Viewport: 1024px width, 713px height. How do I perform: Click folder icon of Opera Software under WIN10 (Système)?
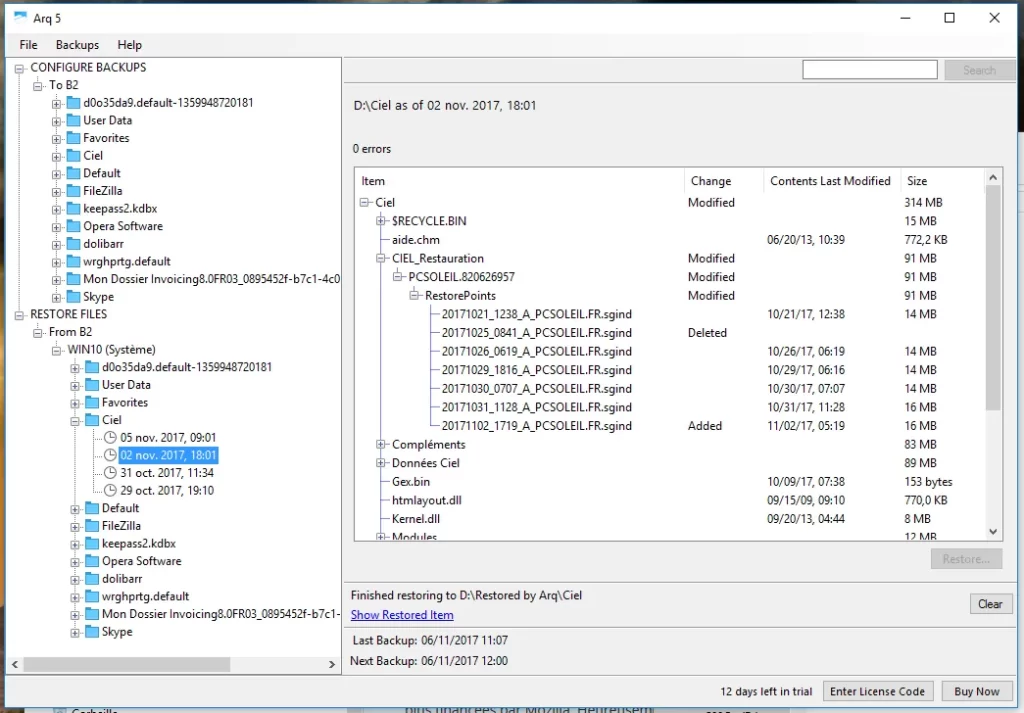tap(92, 561)
